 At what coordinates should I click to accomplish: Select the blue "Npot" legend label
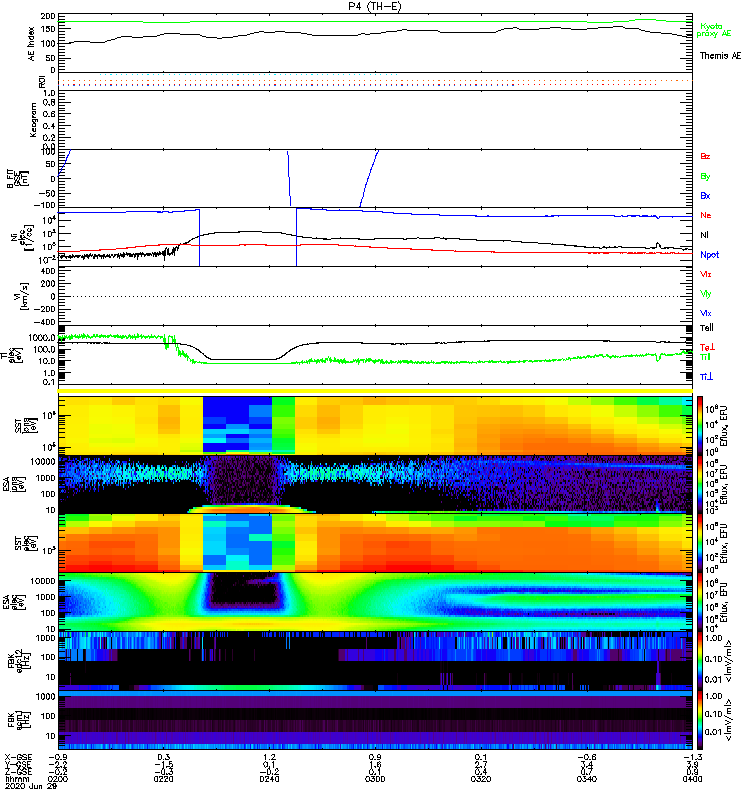tap(709, 255)
